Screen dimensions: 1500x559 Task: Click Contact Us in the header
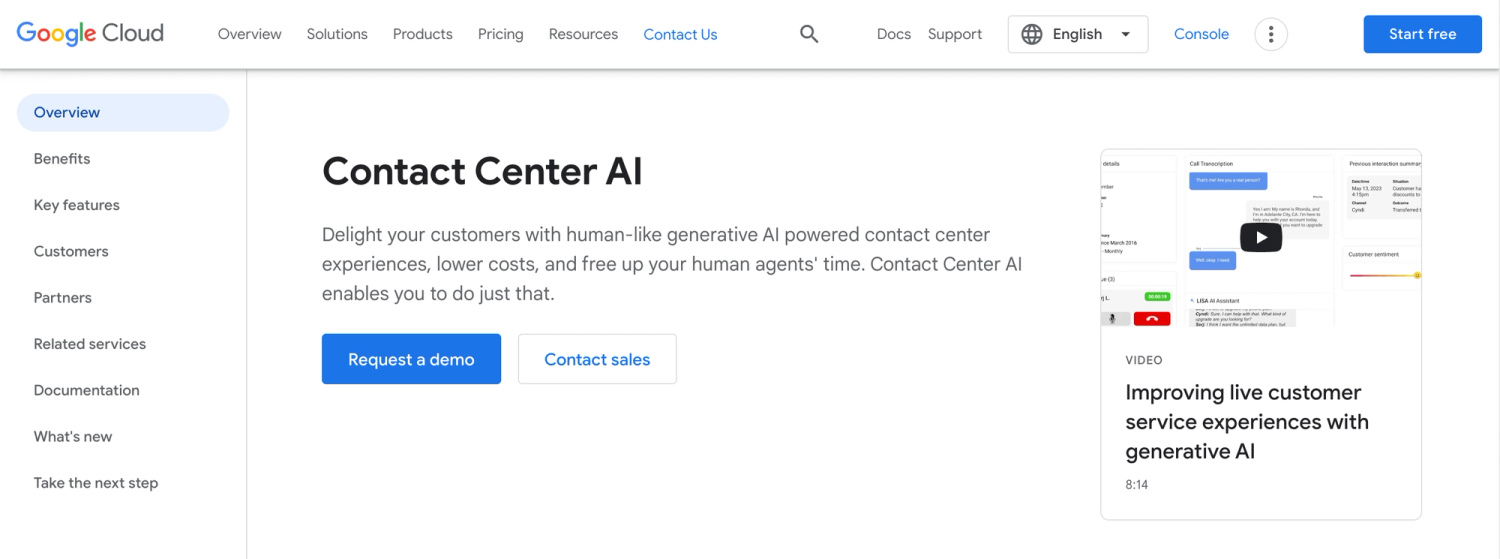[680, 34]
